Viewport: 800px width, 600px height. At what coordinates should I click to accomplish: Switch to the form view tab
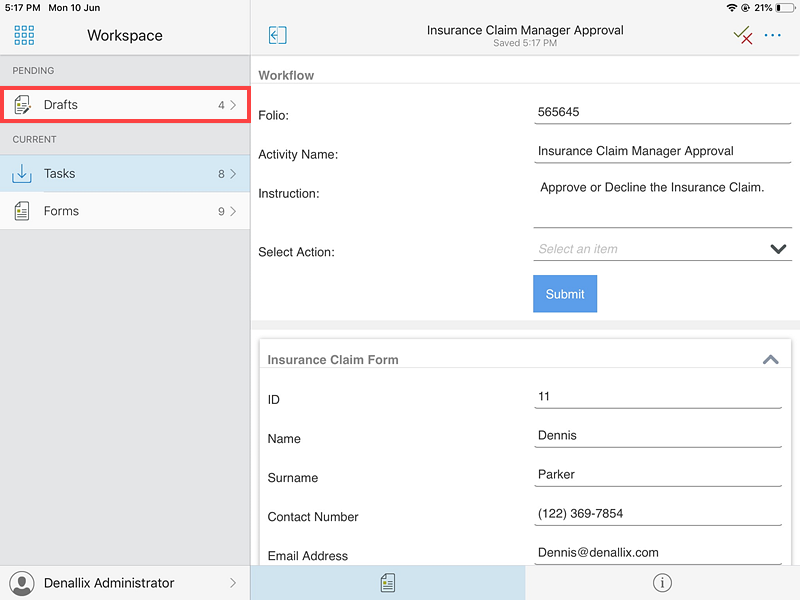387,583
